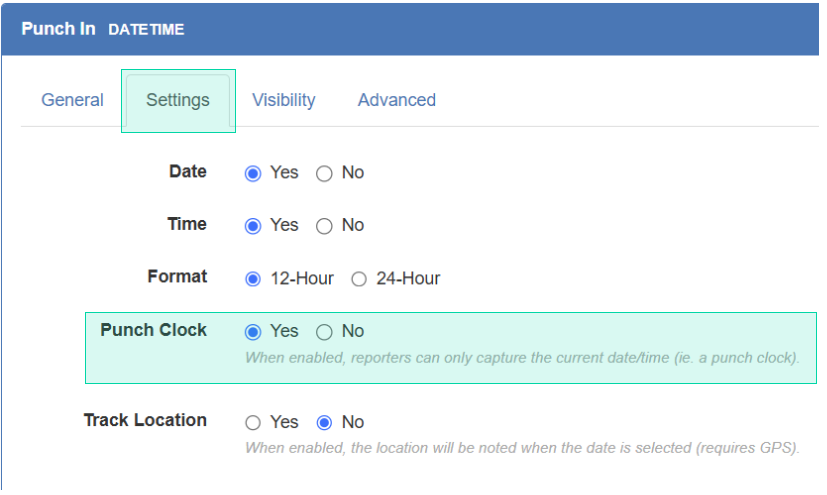Viewport: 827px width, 495px height.
Task: Turn on Track Location with Yes
Action: coord(253,423)
